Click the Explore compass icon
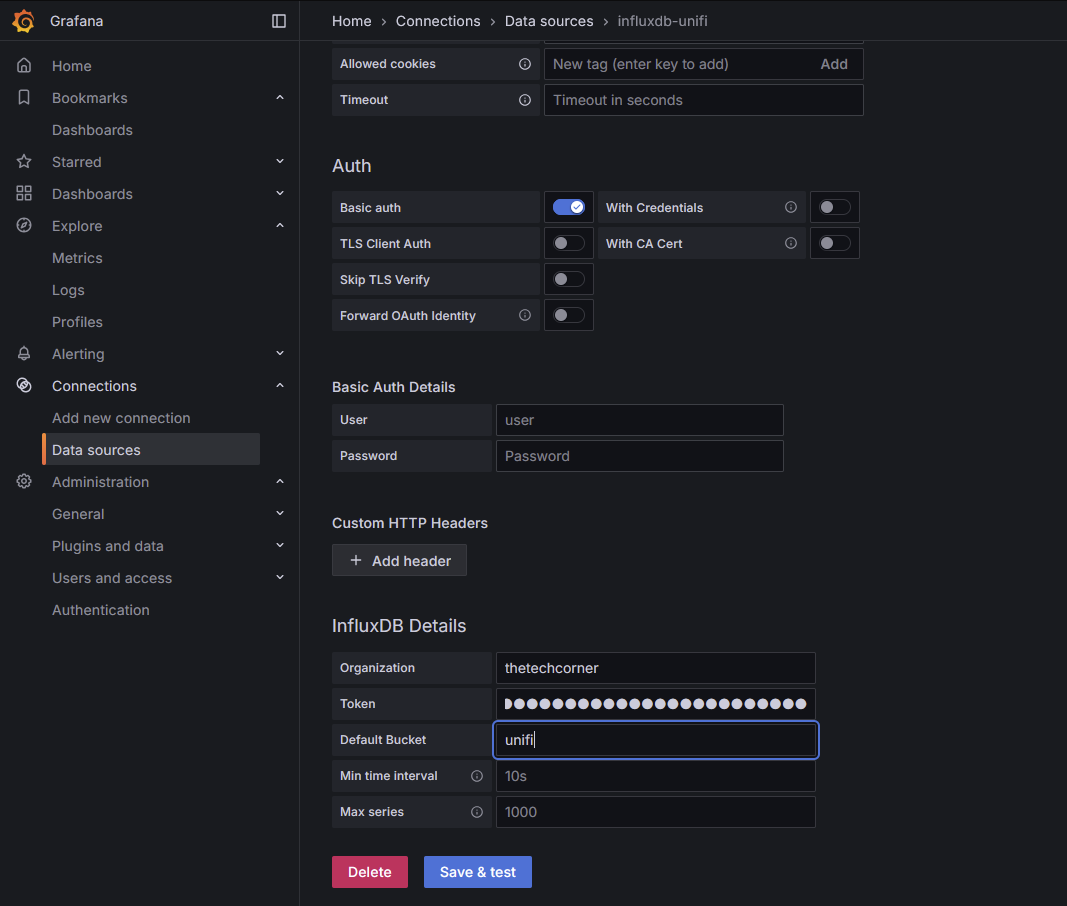1067x906 pixels. 24,226
